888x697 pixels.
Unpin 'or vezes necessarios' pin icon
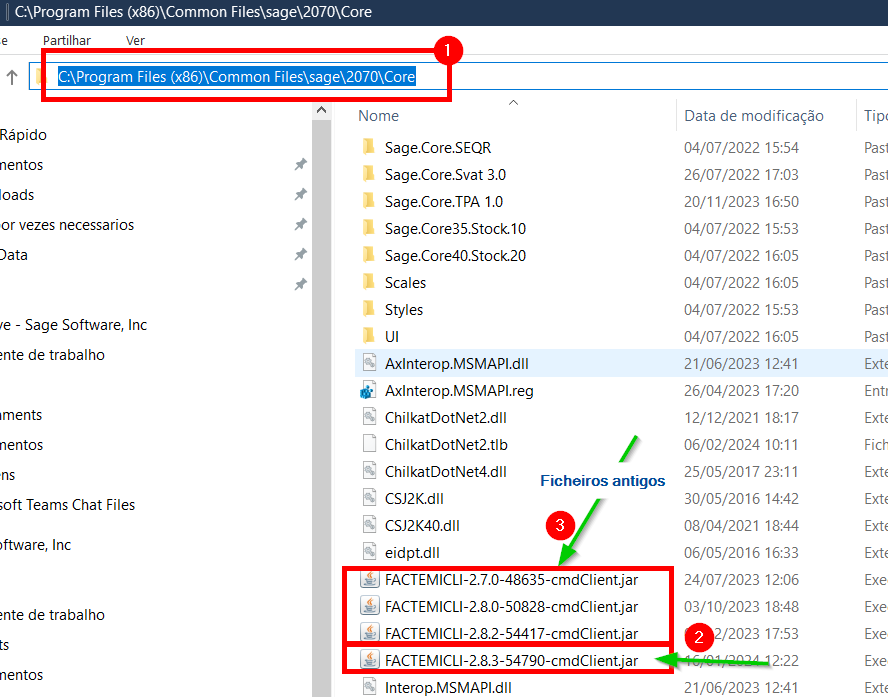click(301, 225)
